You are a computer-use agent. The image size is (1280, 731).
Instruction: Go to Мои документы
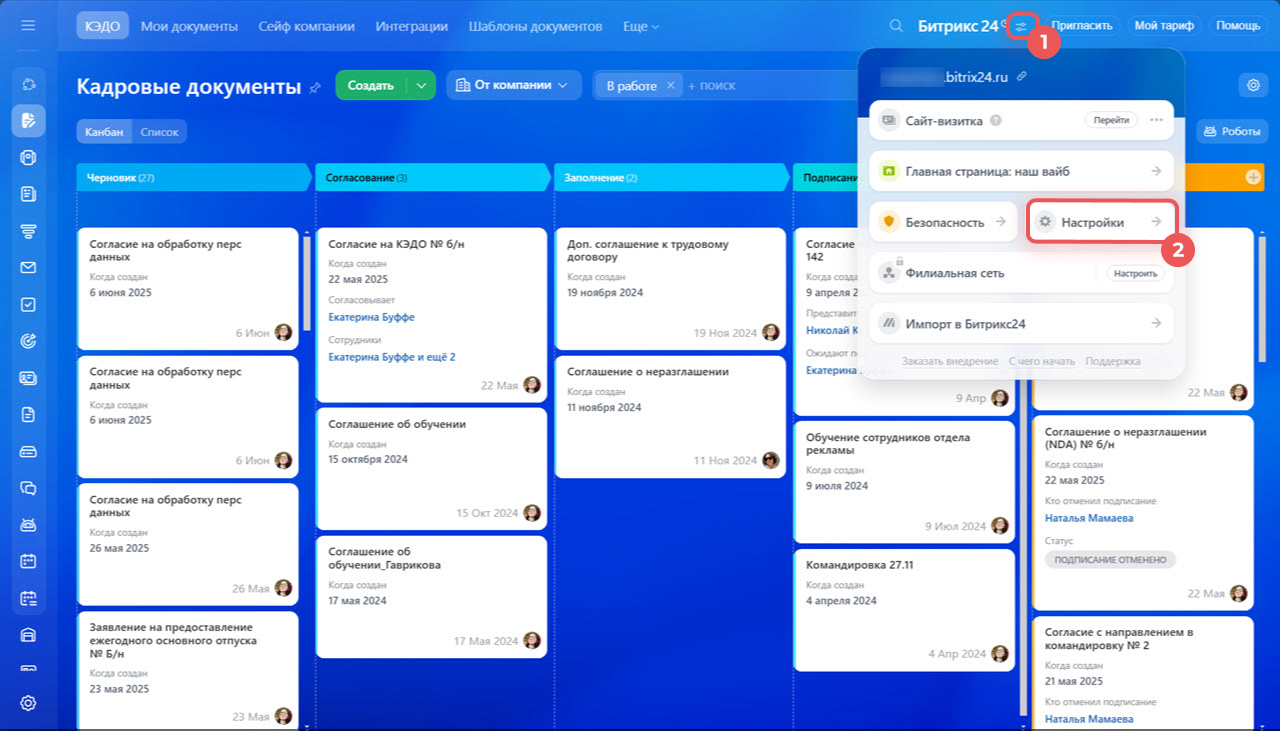coord(189,26)
